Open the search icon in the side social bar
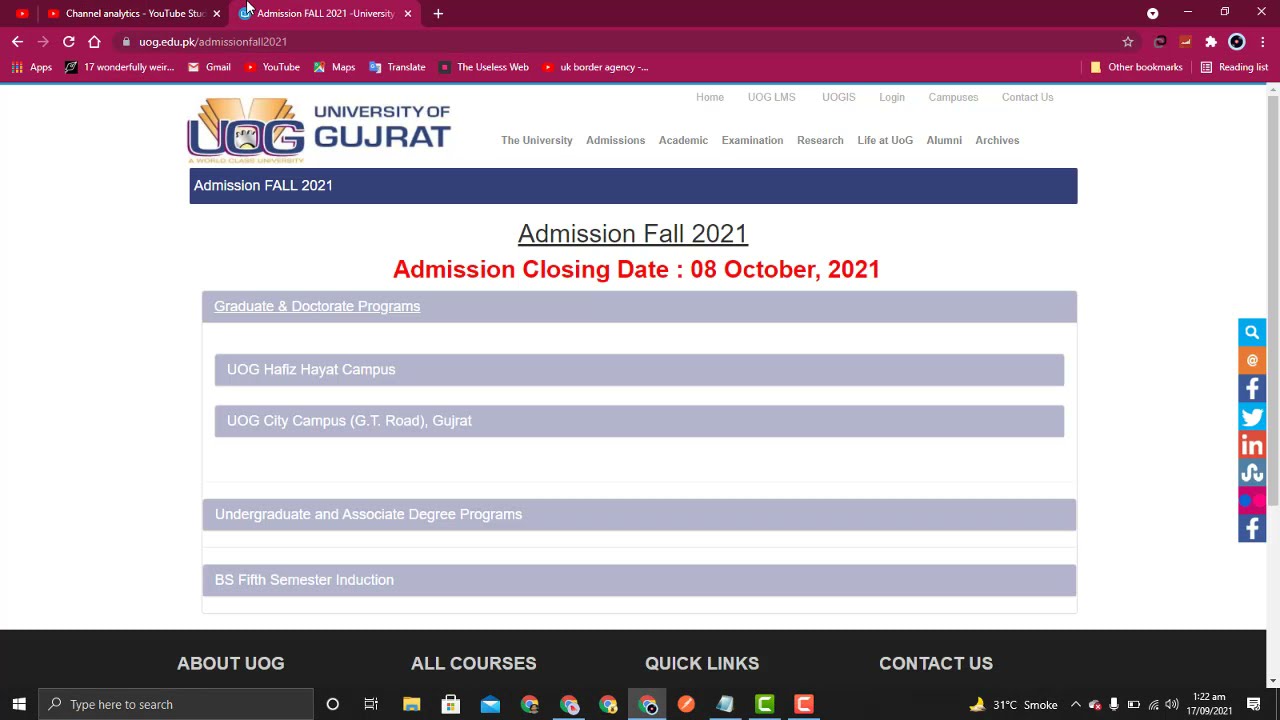1280x720 pixels. click(1252, 332)
